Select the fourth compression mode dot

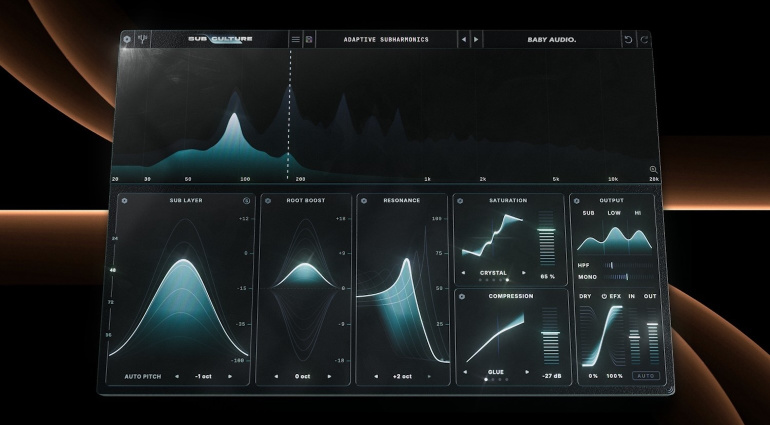[x=507, y=379]
